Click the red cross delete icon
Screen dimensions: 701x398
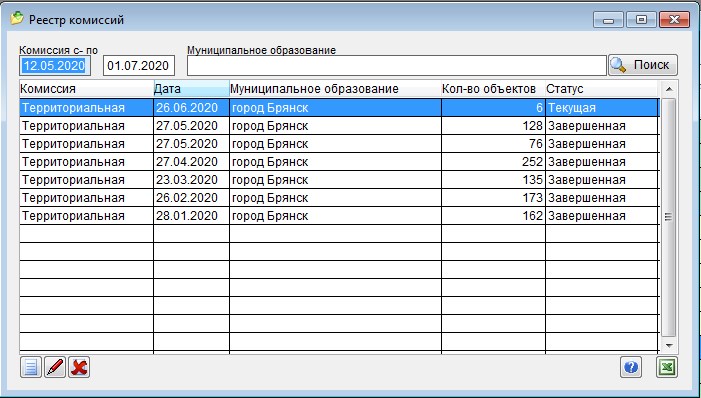(x=79, y=367)
